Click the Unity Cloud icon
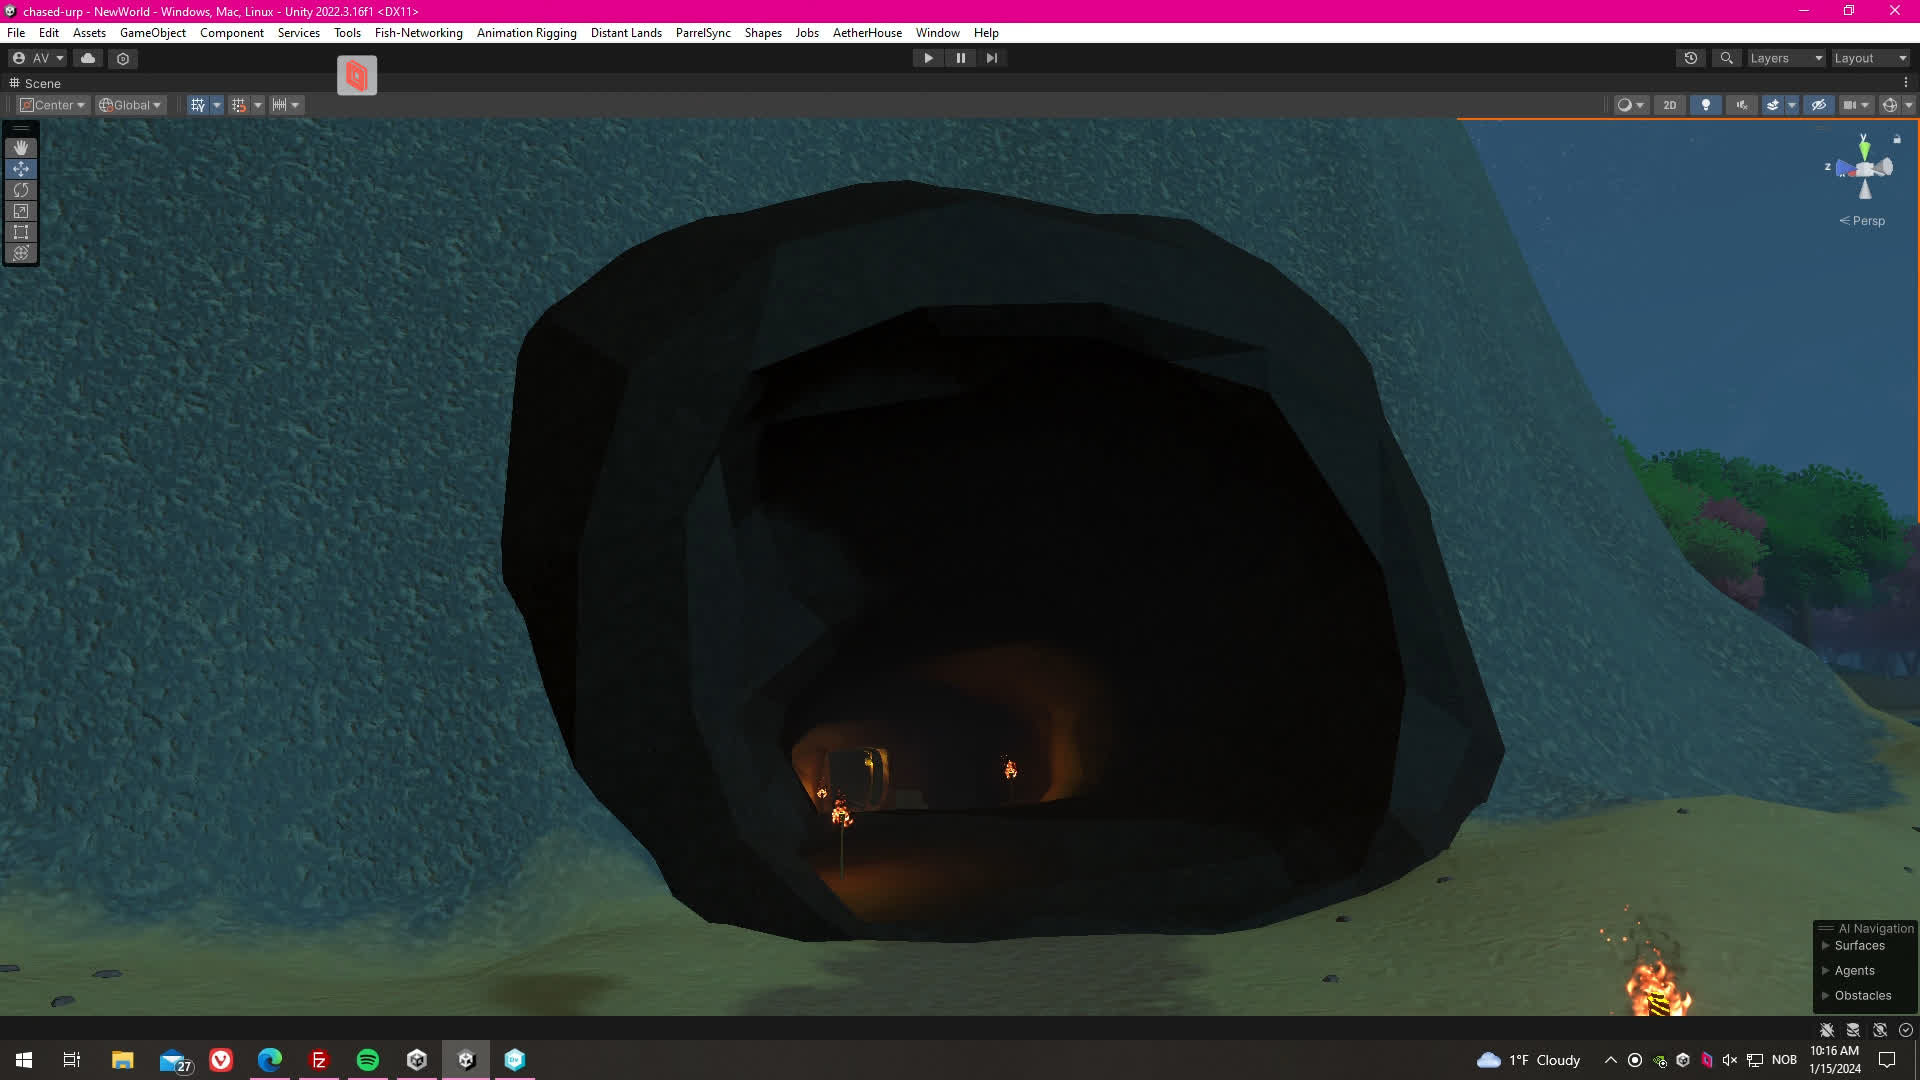Screen dimensions: 1920x1080 88,58
